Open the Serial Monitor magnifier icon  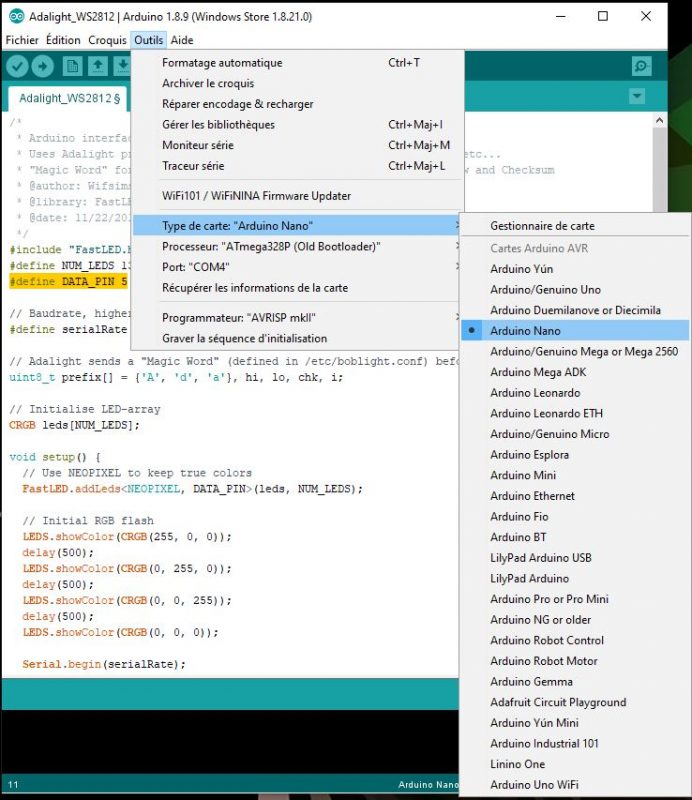[641, 66]
